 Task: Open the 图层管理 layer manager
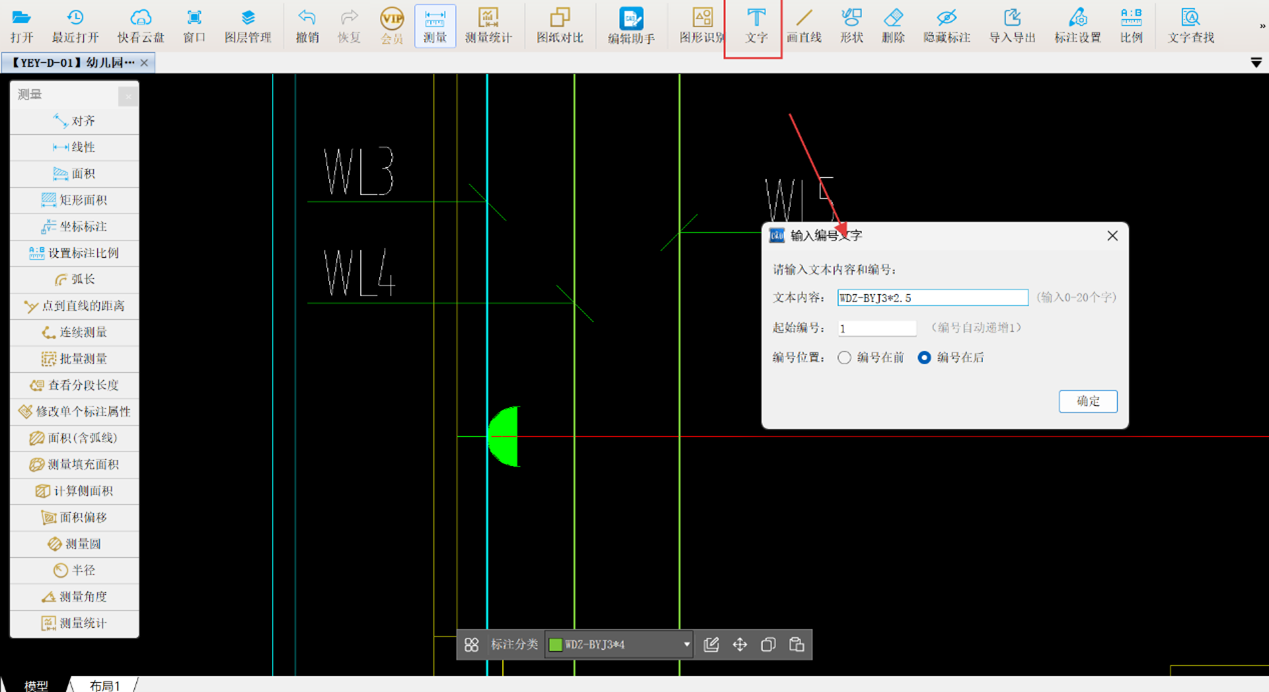click(247, 25)
